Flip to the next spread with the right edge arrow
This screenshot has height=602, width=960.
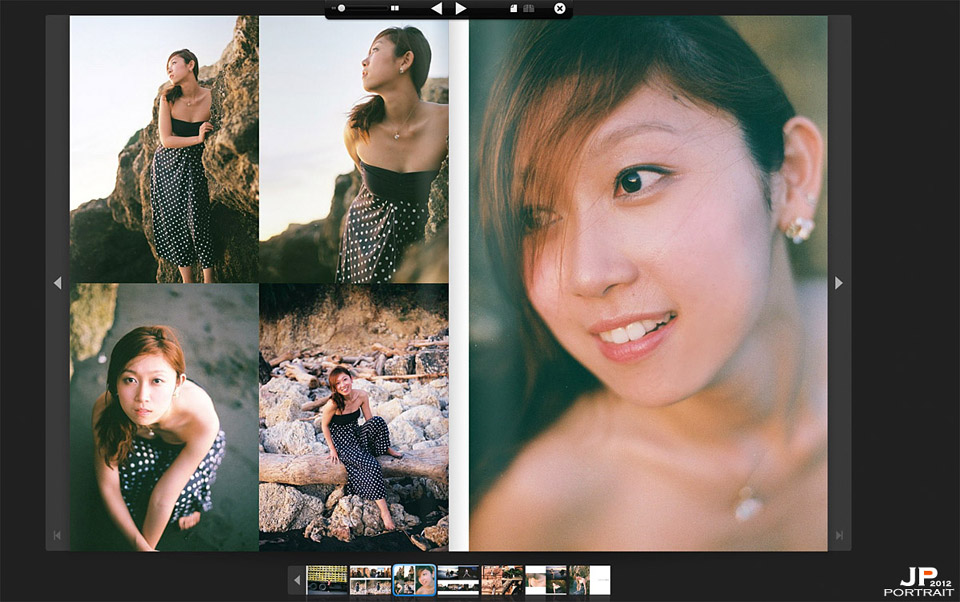click(839, 283)
